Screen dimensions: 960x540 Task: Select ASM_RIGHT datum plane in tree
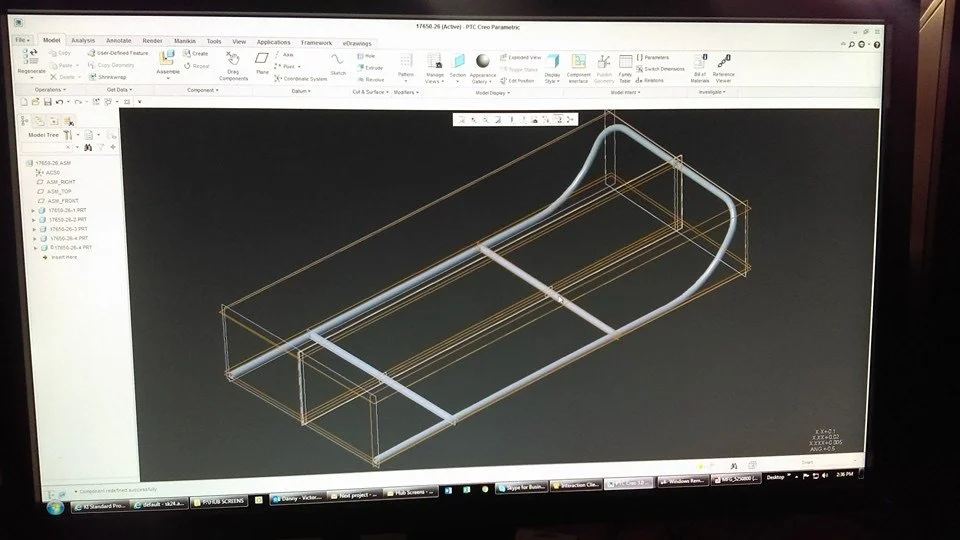[56, 182]
